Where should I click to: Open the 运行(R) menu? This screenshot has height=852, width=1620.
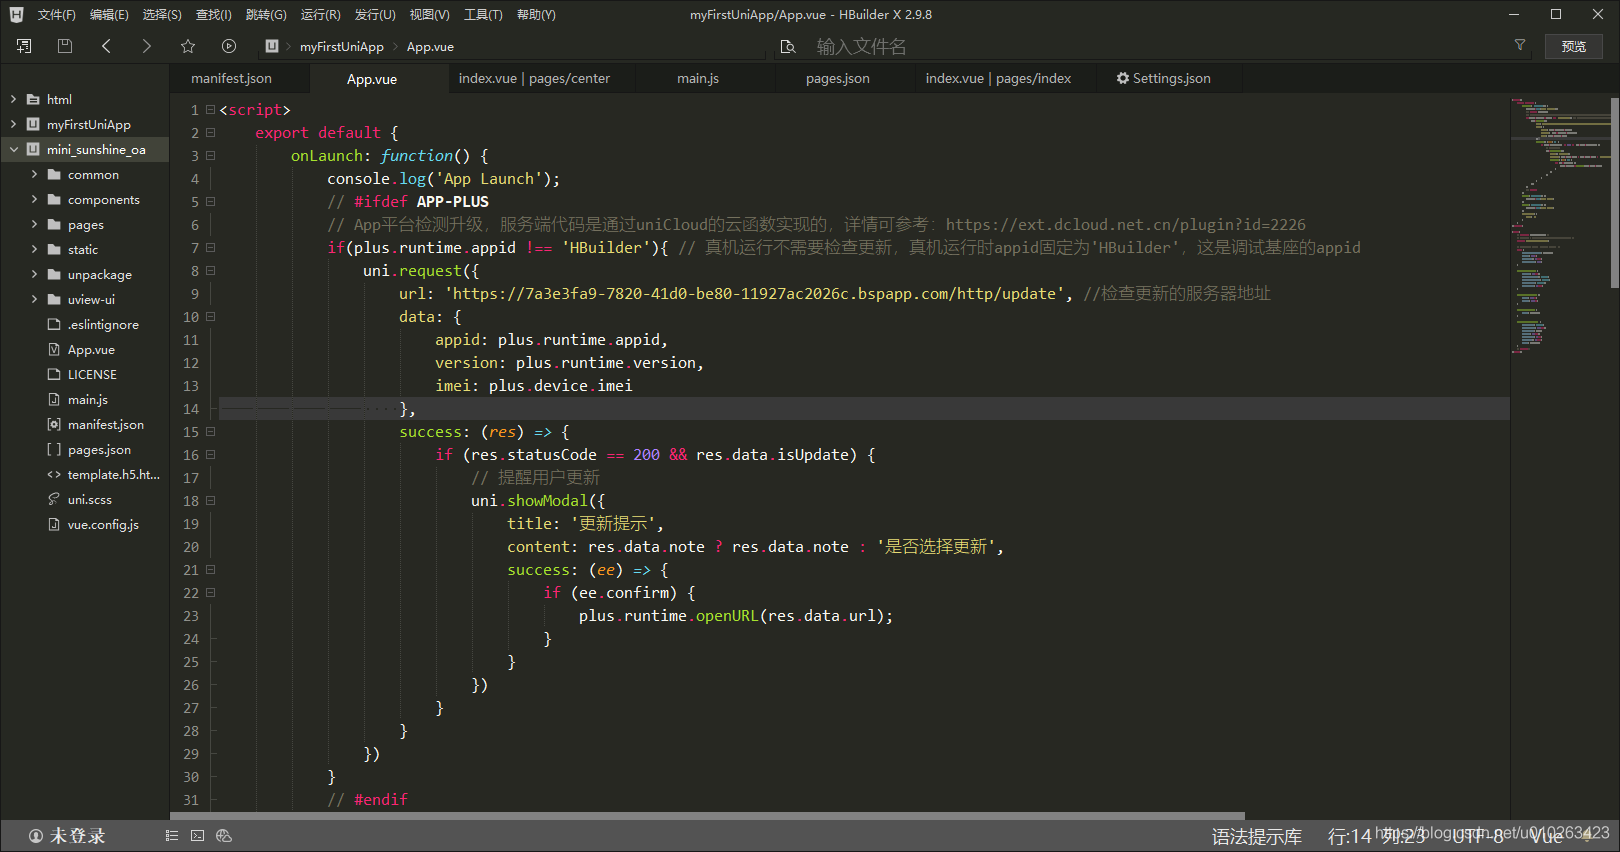coord(320,15)
